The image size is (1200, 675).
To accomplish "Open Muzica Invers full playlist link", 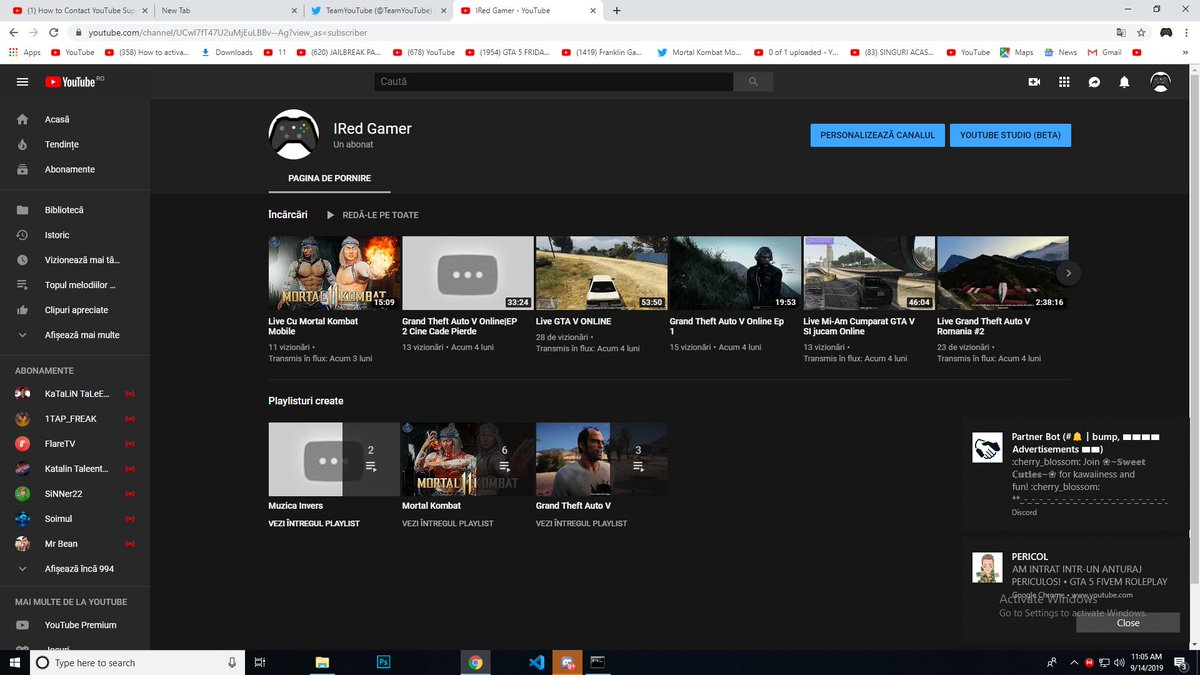I will click(313, 524).
